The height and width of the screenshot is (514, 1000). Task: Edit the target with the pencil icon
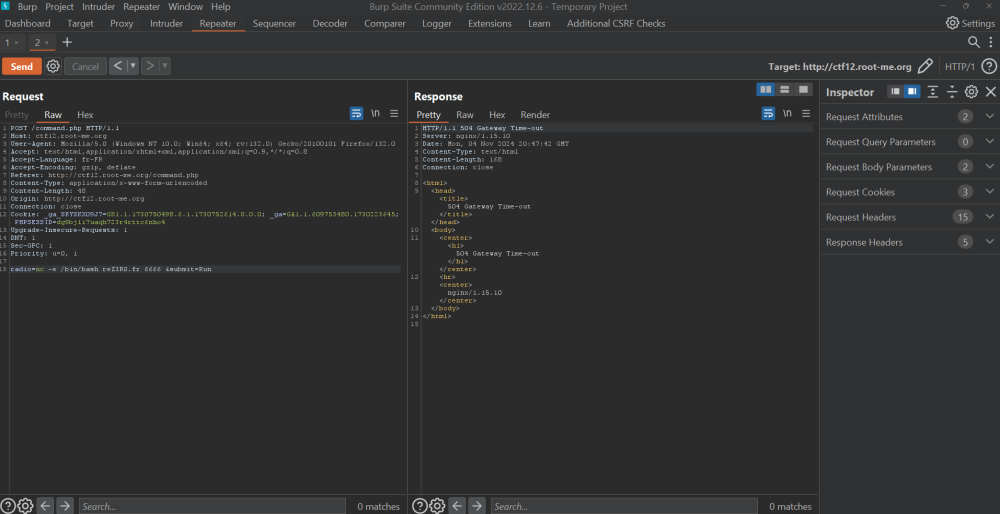click(x=925, y=66)
